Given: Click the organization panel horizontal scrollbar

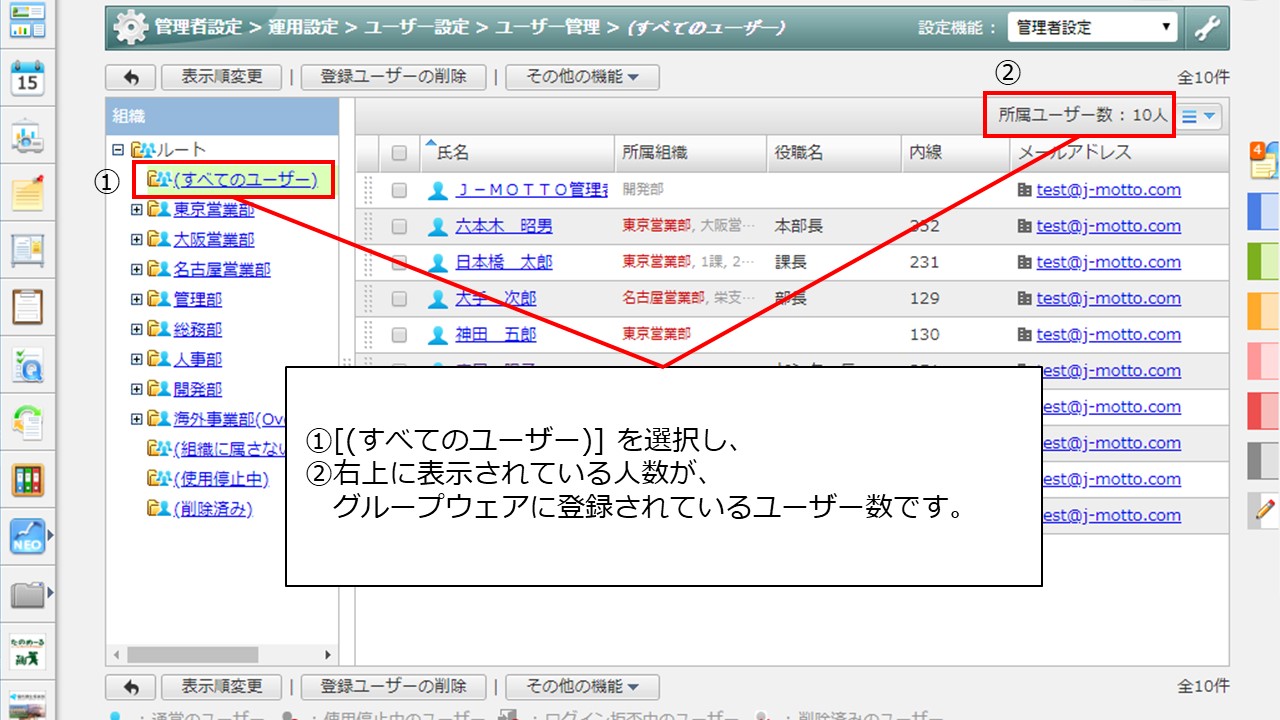Looking at the screenshot, I should point(192,654).
